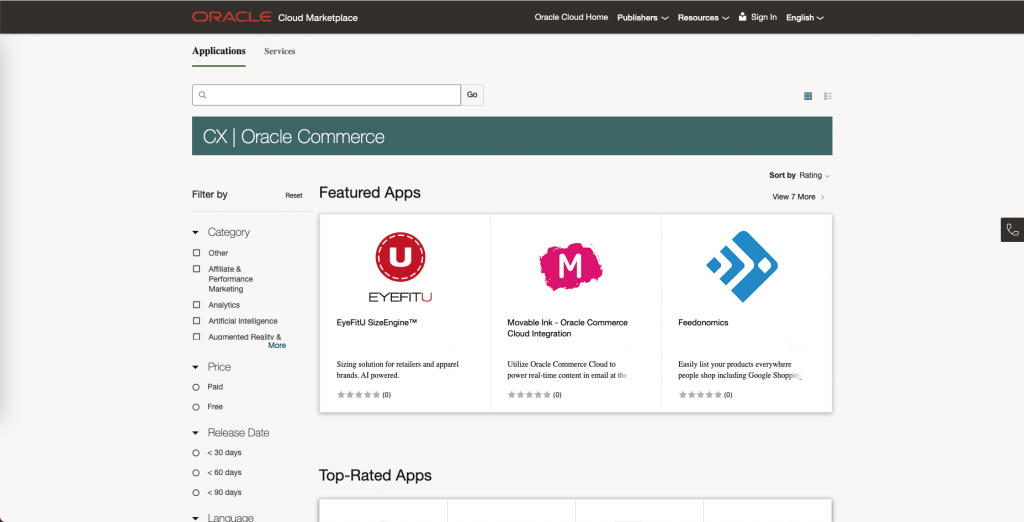
Task: Click the Go search button
Action: coord(472,95)
